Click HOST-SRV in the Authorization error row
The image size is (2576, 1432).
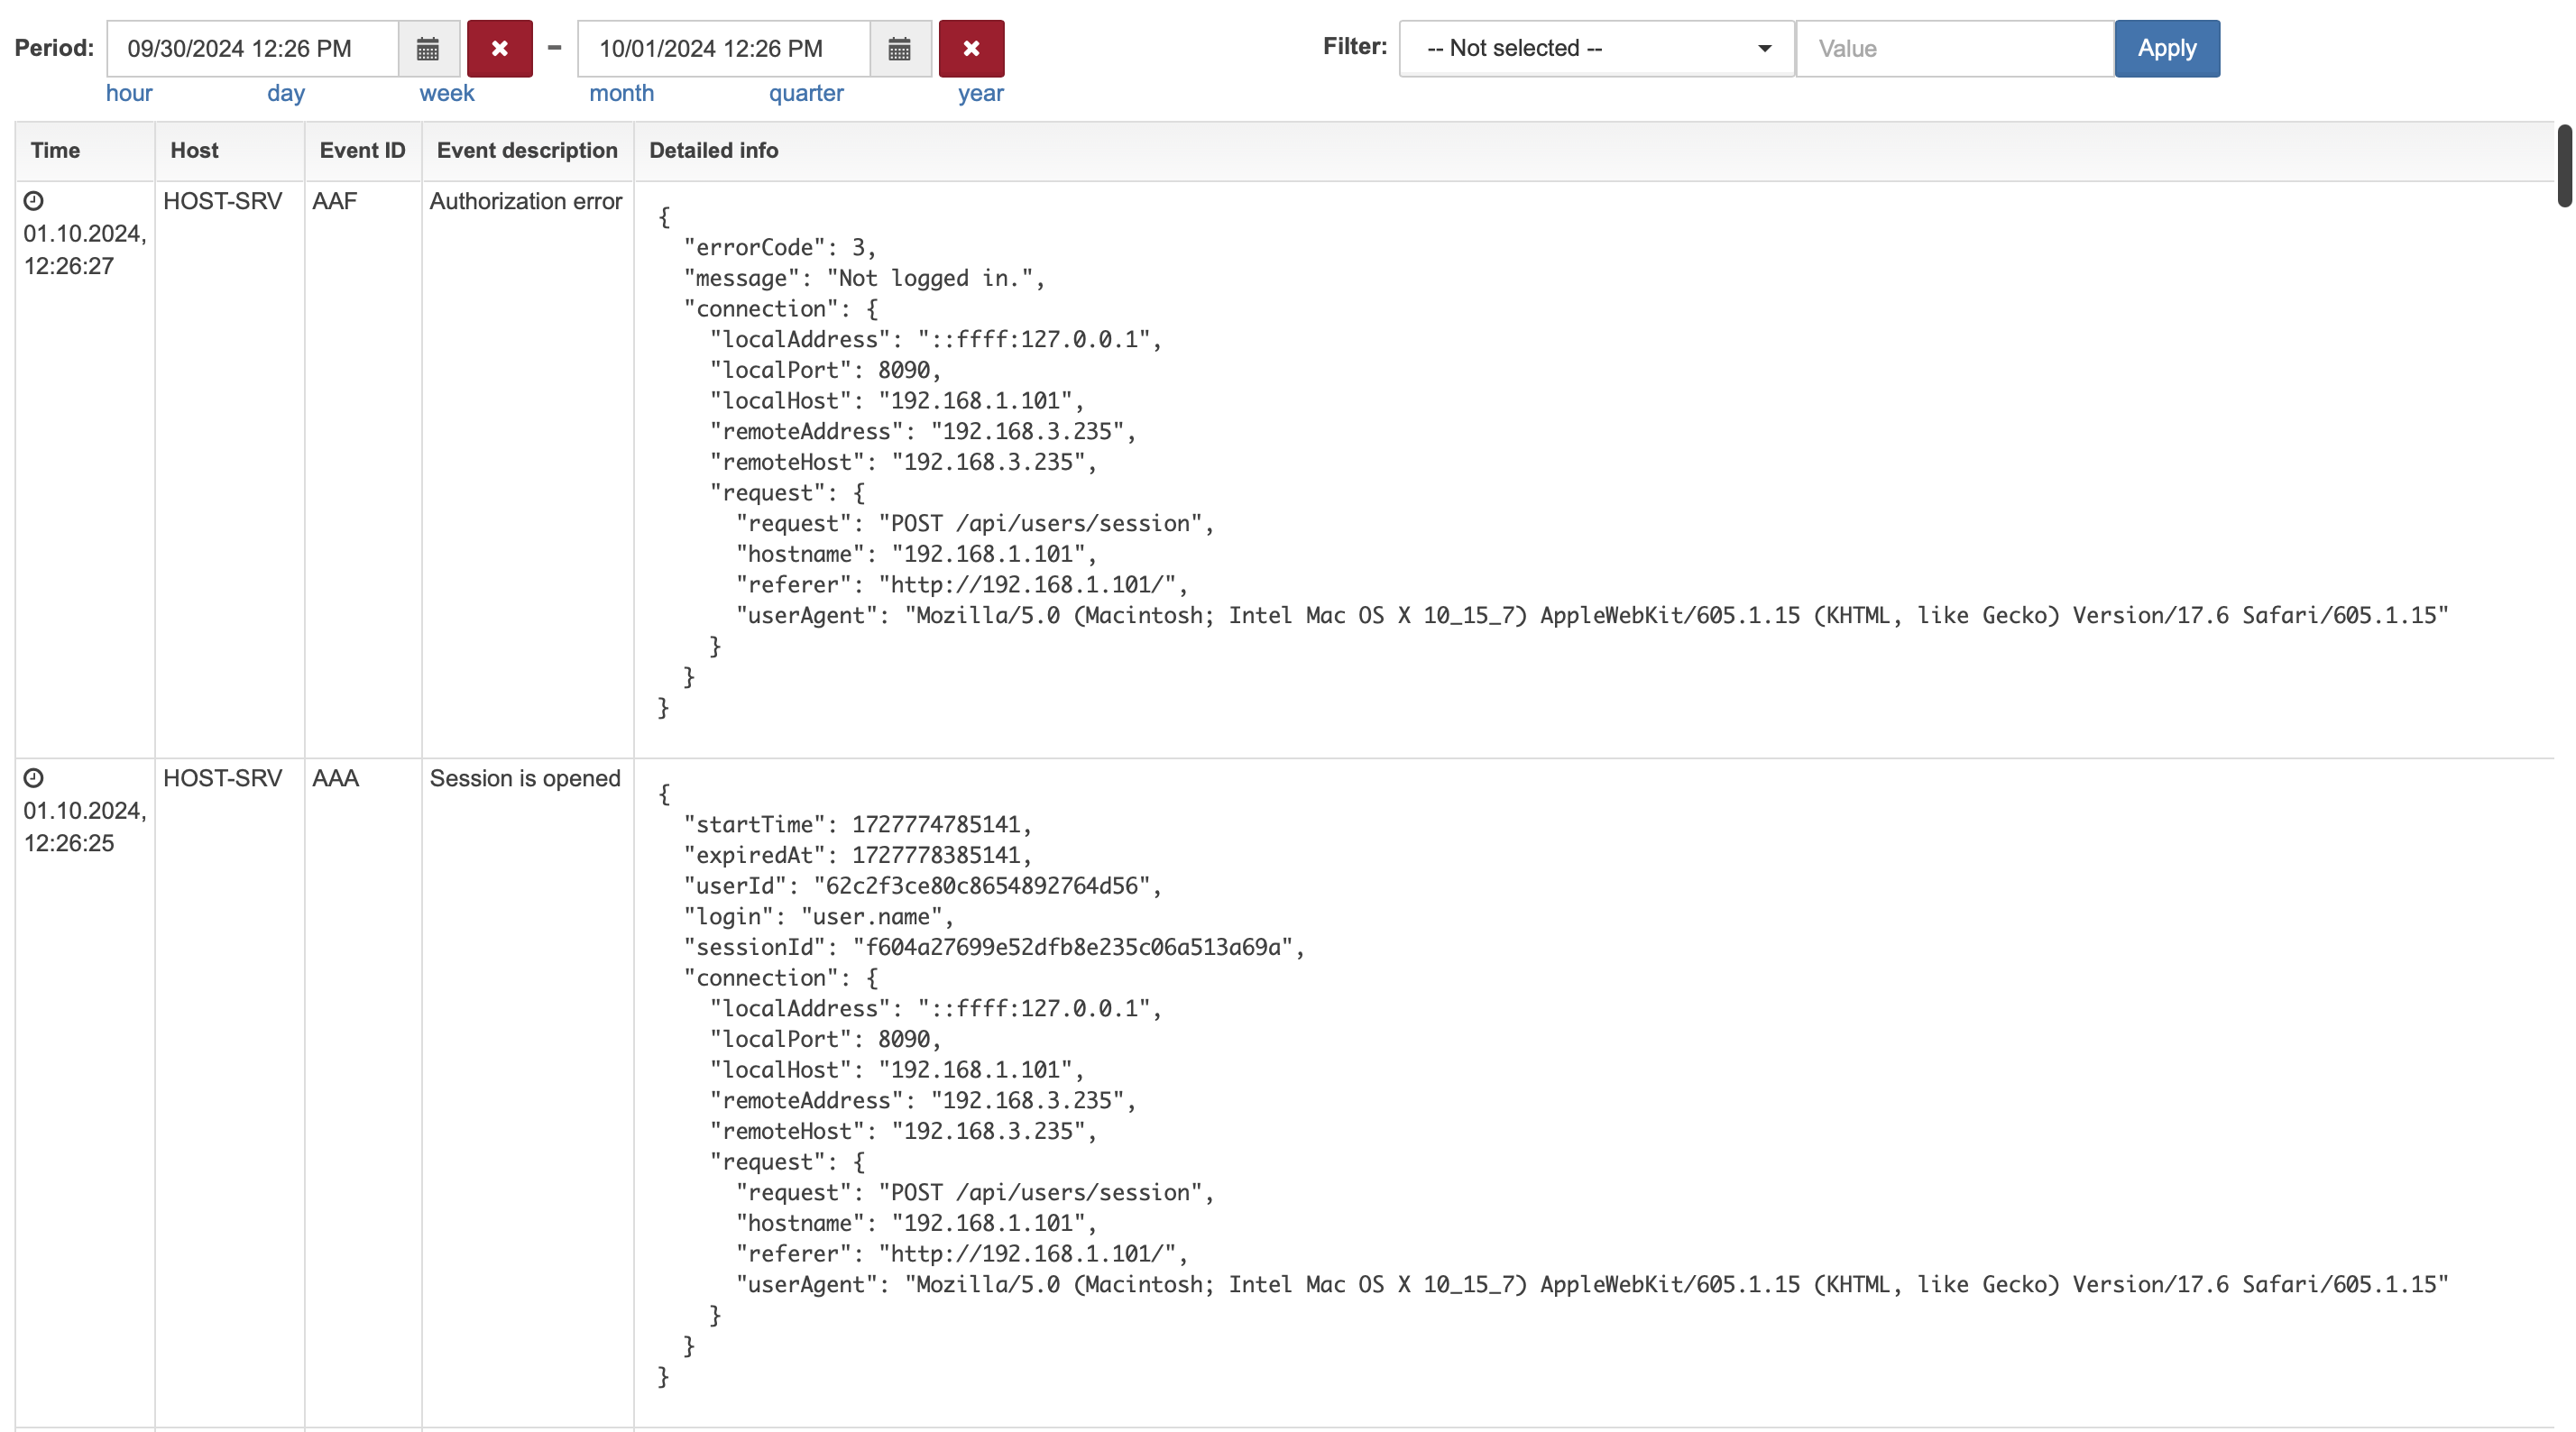pos(223,201)
